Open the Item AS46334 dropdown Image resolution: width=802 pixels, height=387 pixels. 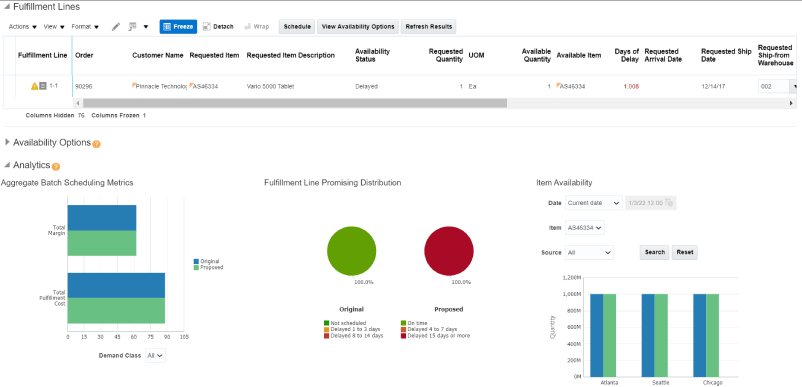pos(585,227)
